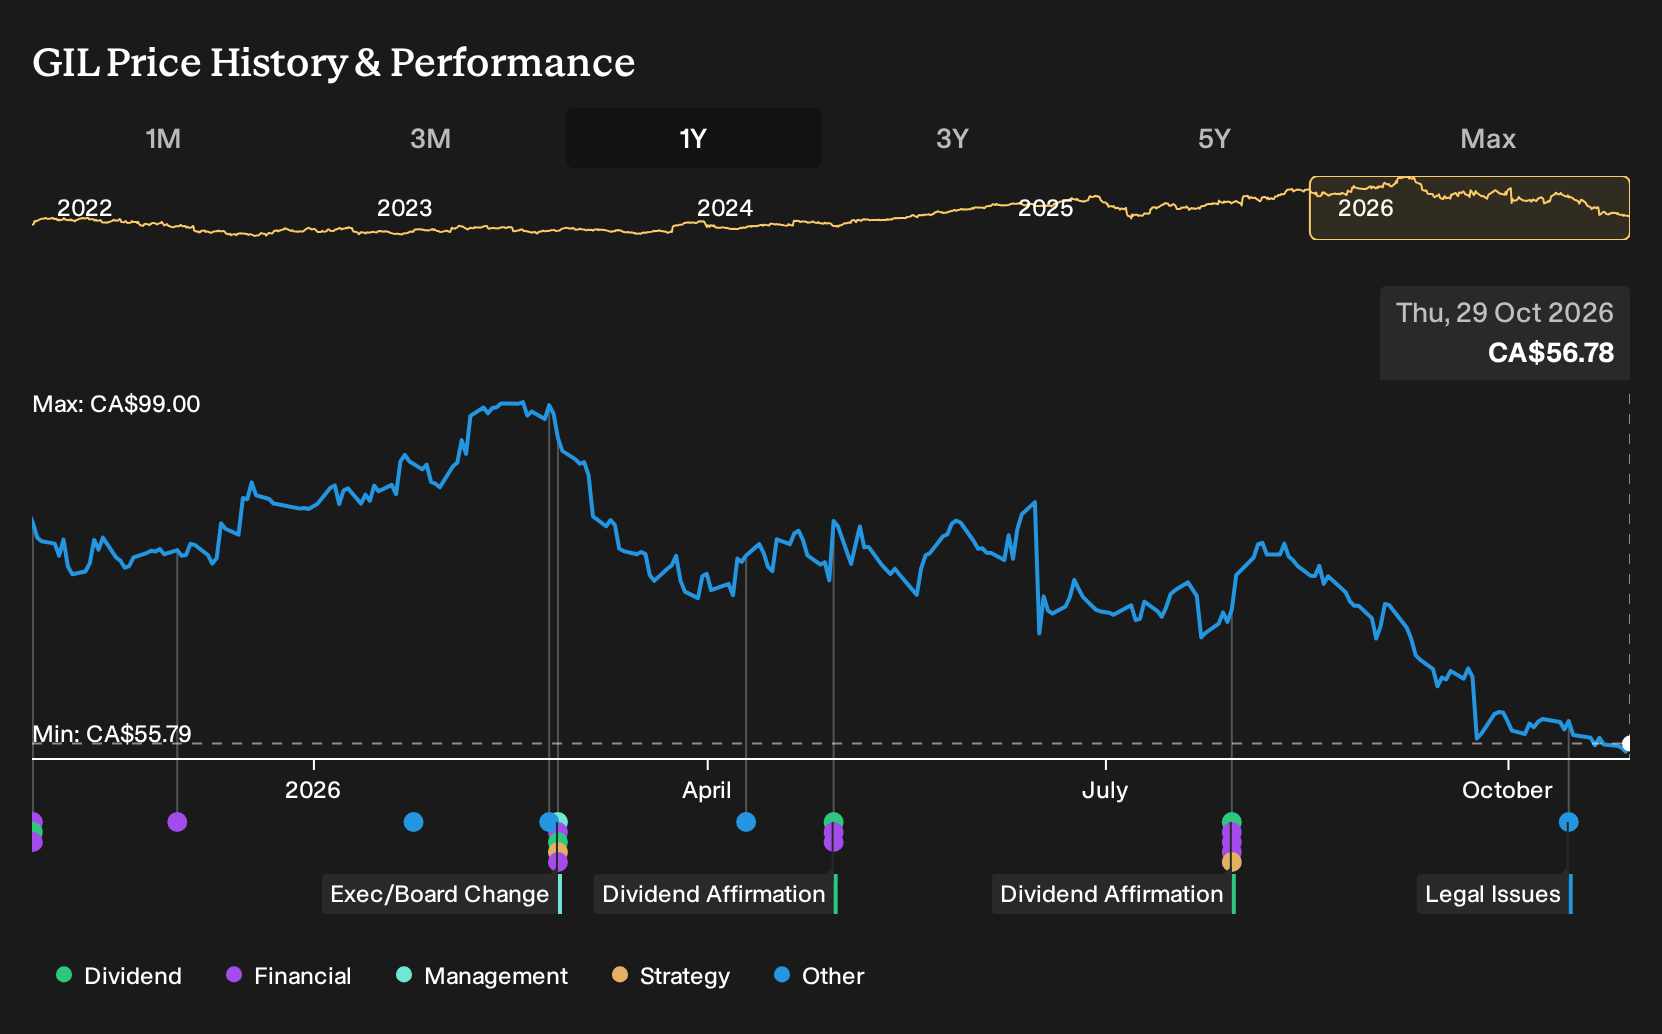Toggle the Other legend filter
Viewport: 1662px width, 1034px height.
(819, 976)
